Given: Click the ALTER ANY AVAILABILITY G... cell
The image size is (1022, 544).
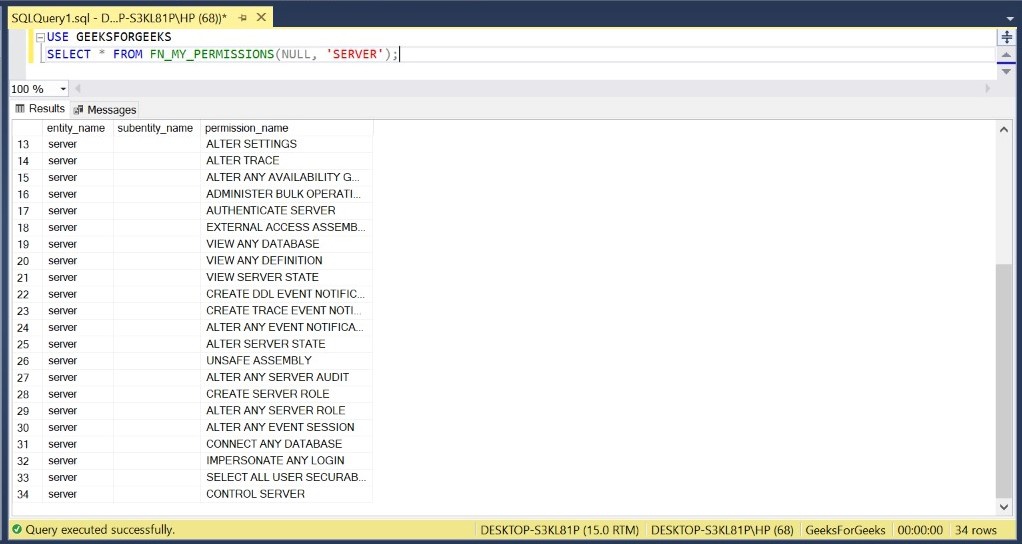Looking at the screenshot, I should coord(287,177).
